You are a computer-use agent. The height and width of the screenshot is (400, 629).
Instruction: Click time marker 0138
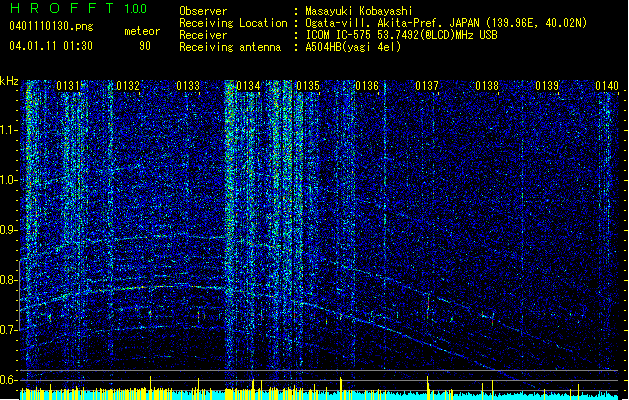coord(487,86)
